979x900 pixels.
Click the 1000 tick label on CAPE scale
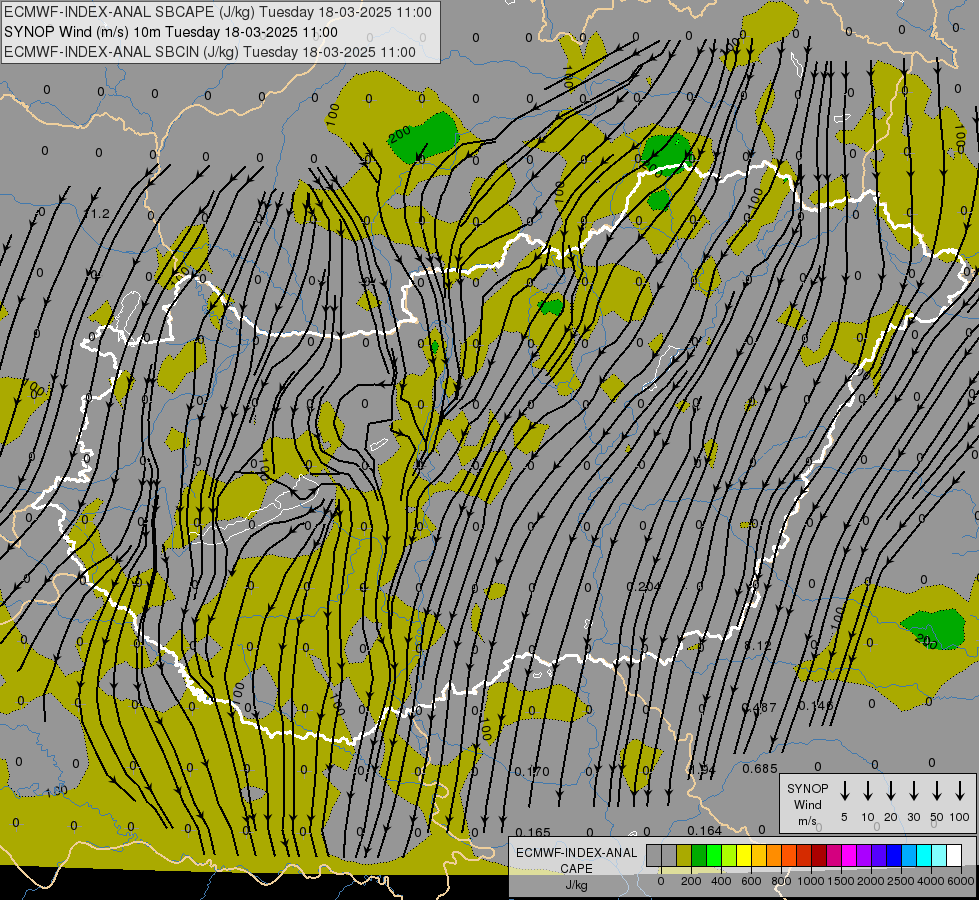pos(811,881)
